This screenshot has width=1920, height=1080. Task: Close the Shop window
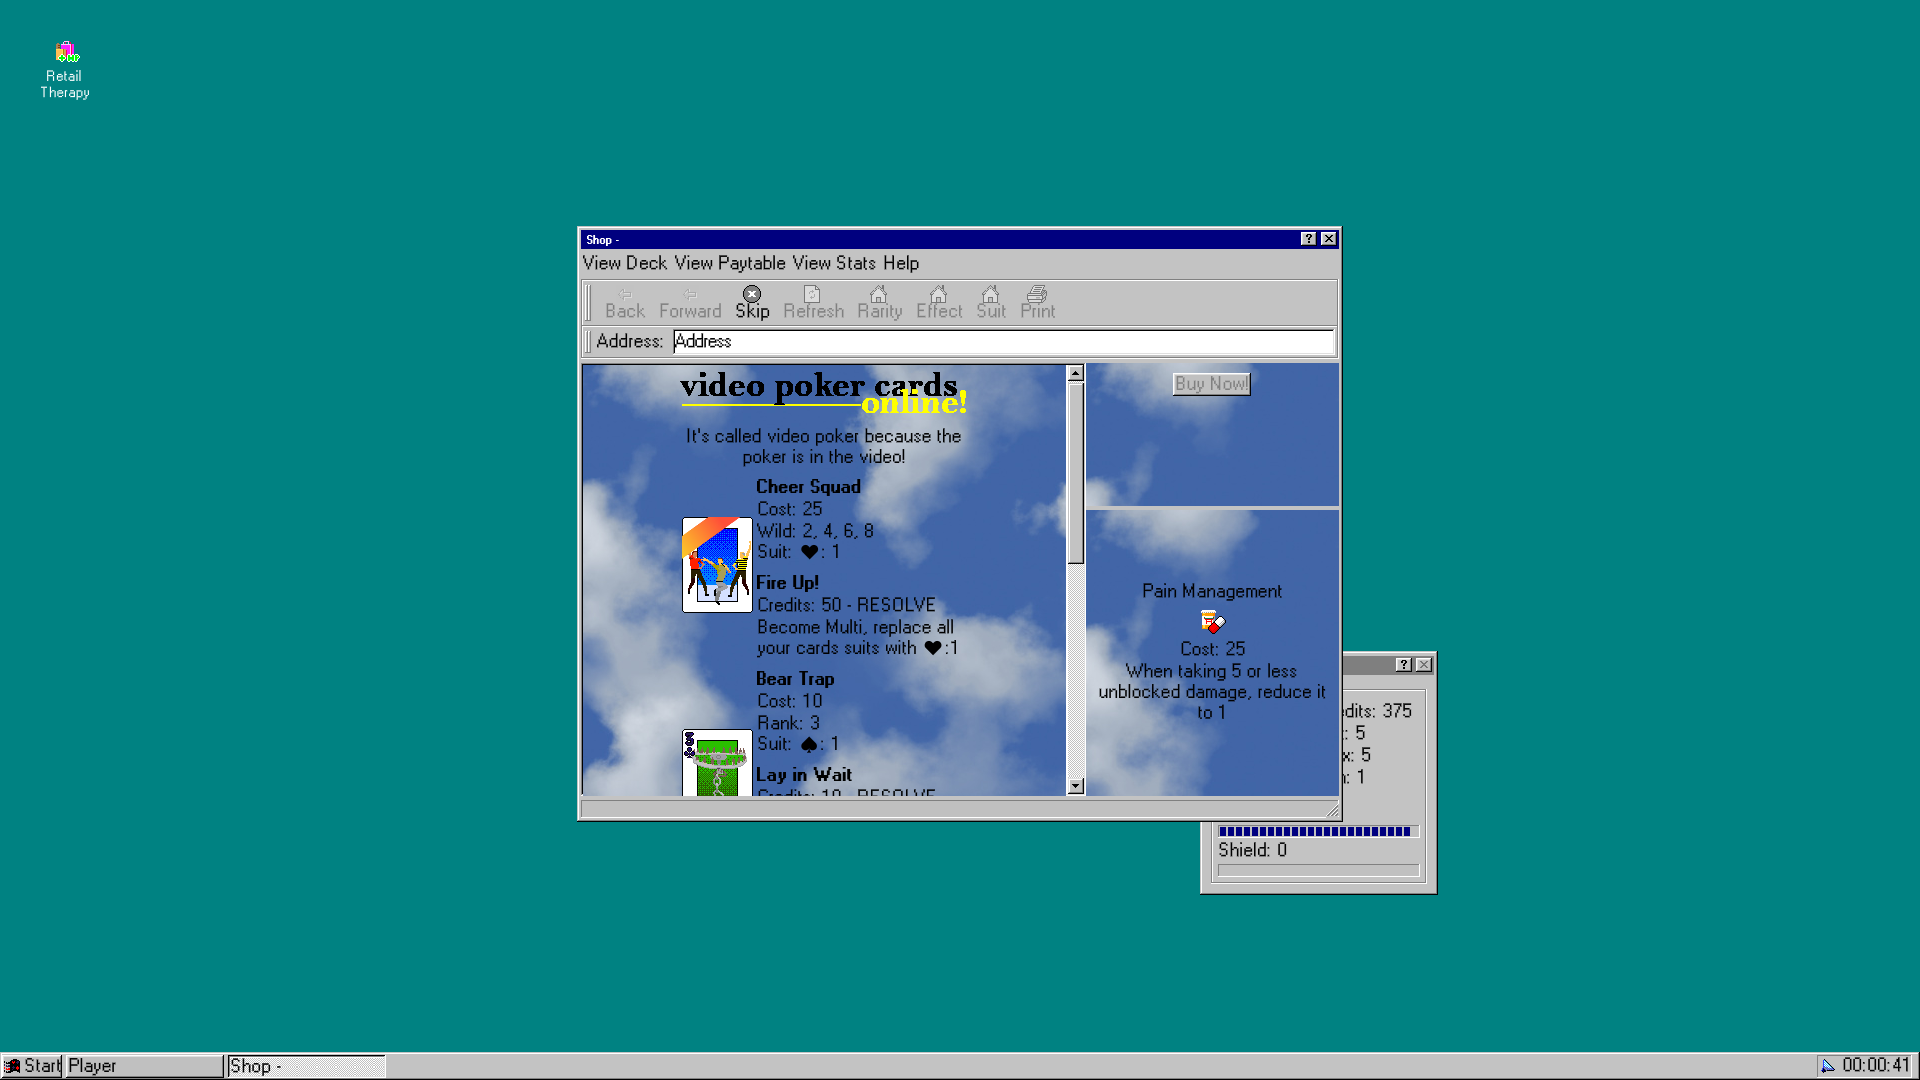coord(1328,239)
